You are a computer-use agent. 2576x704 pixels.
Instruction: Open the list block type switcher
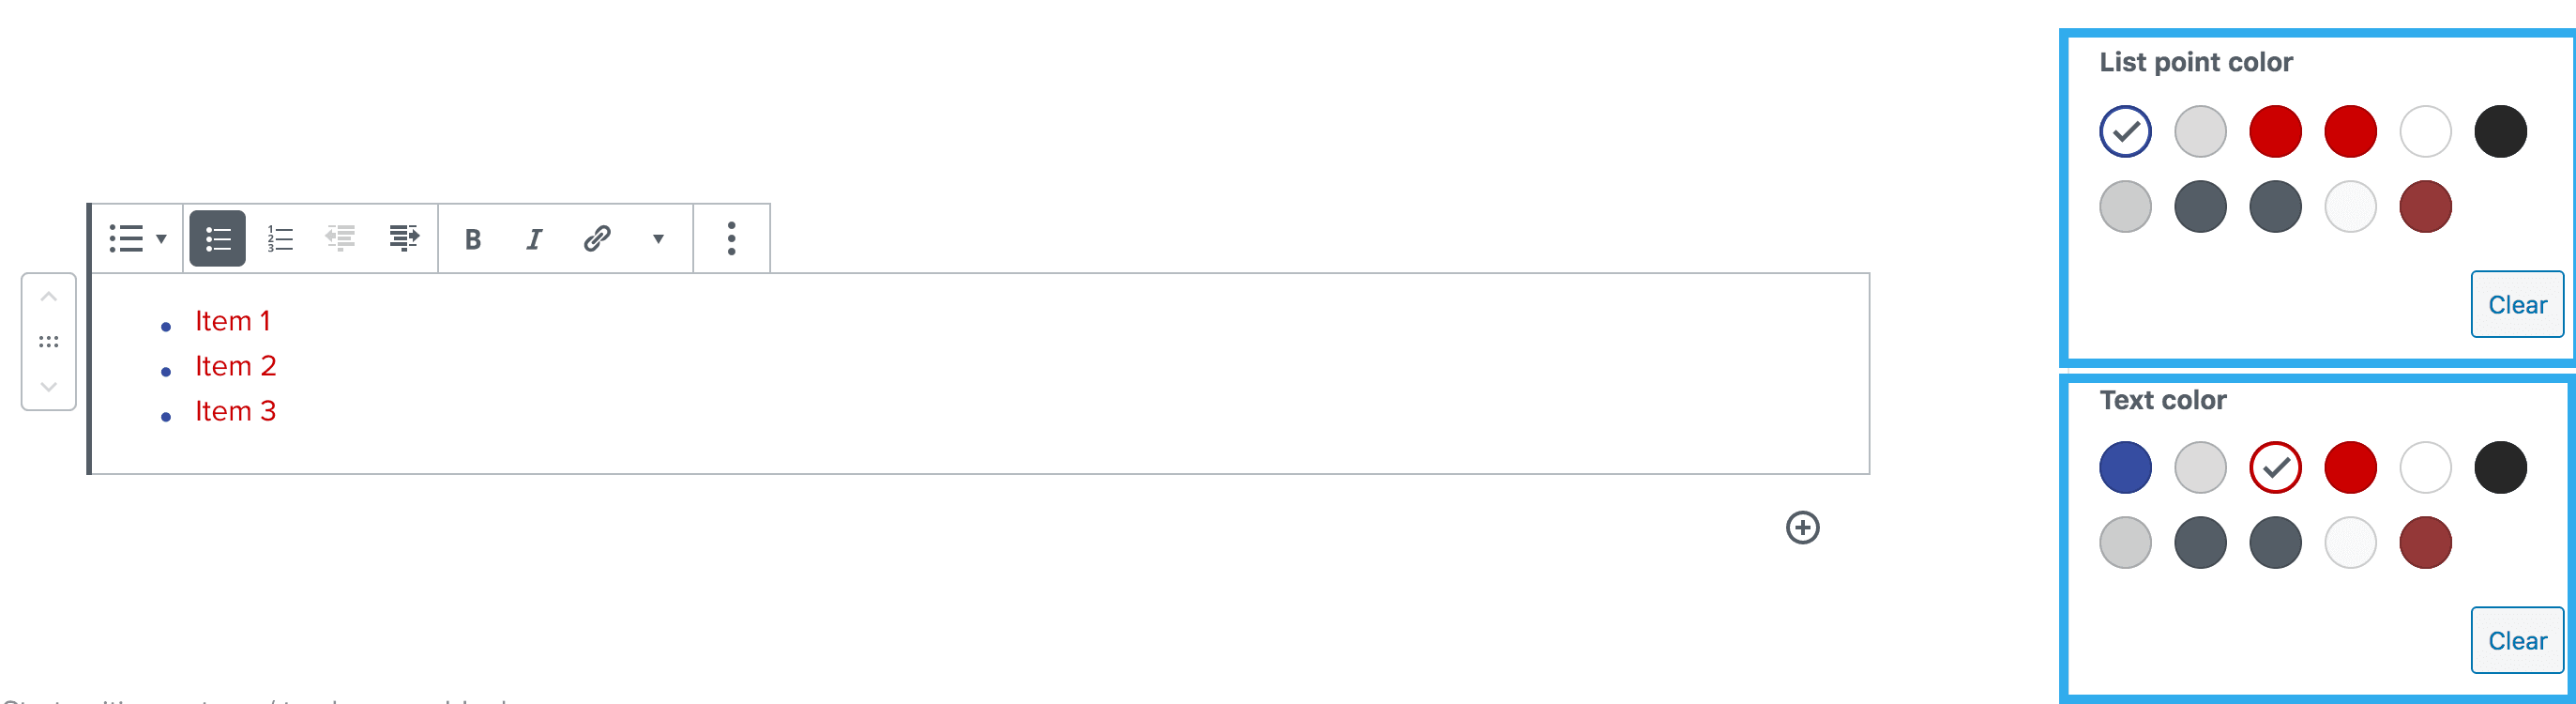pos(137,238)
